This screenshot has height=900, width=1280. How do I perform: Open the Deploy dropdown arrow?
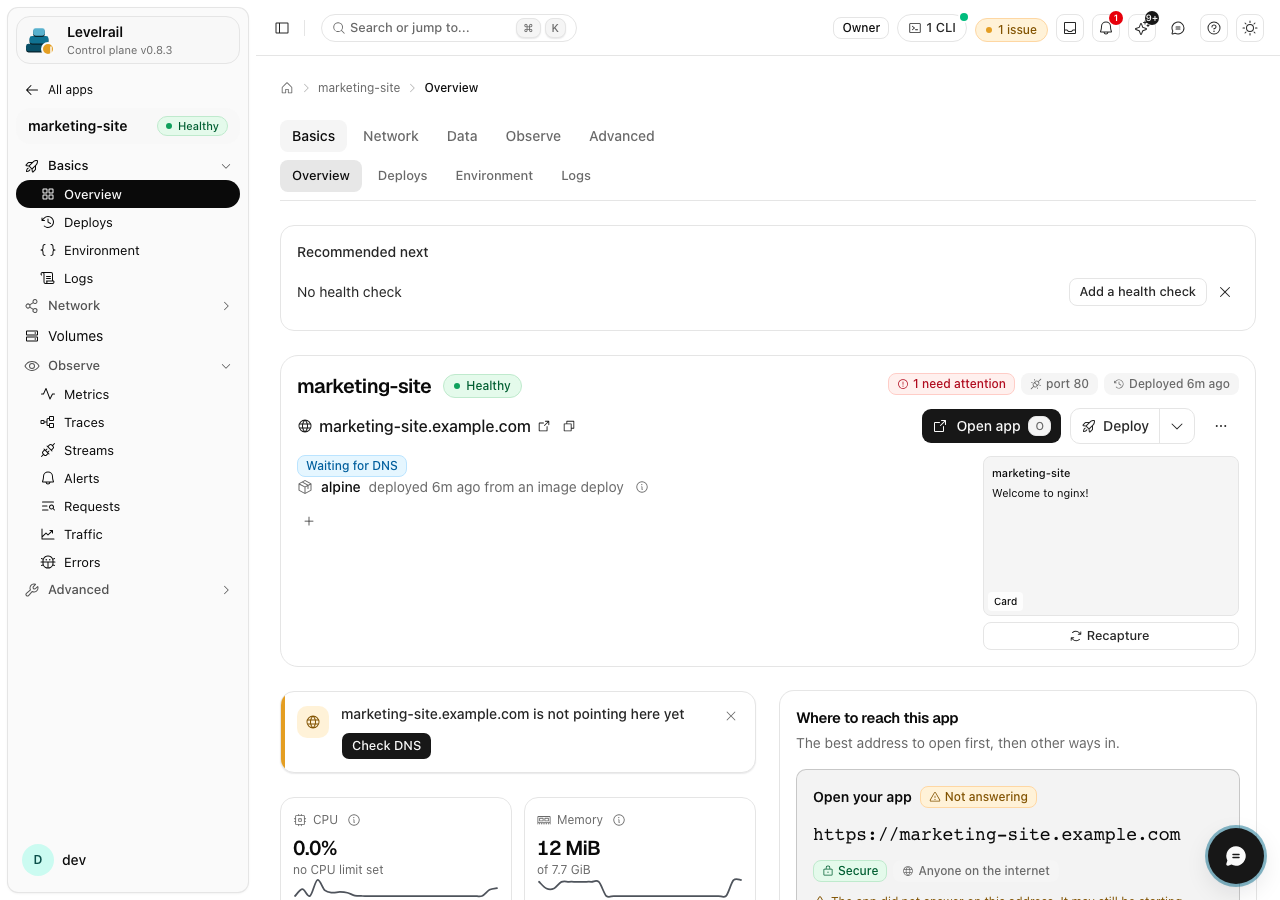[1177, 426]
